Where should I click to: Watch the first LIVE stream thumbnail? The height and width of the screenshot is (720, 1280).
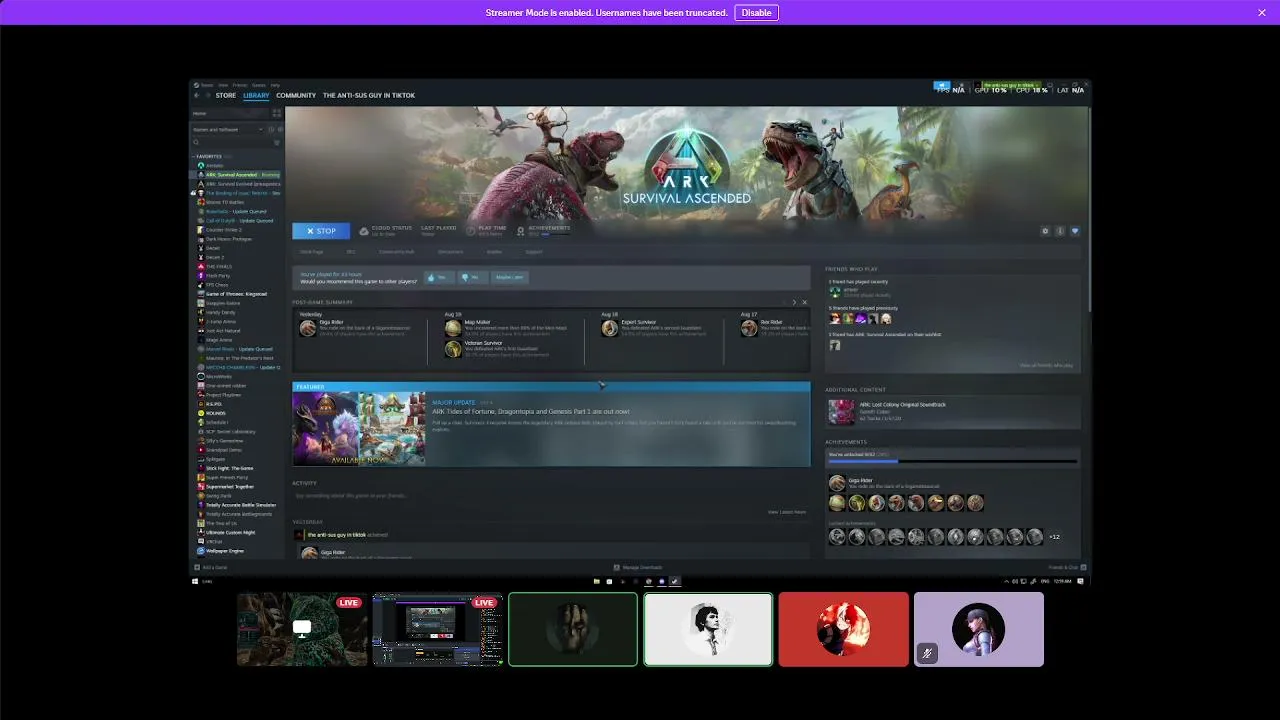[x=302, y=629]
